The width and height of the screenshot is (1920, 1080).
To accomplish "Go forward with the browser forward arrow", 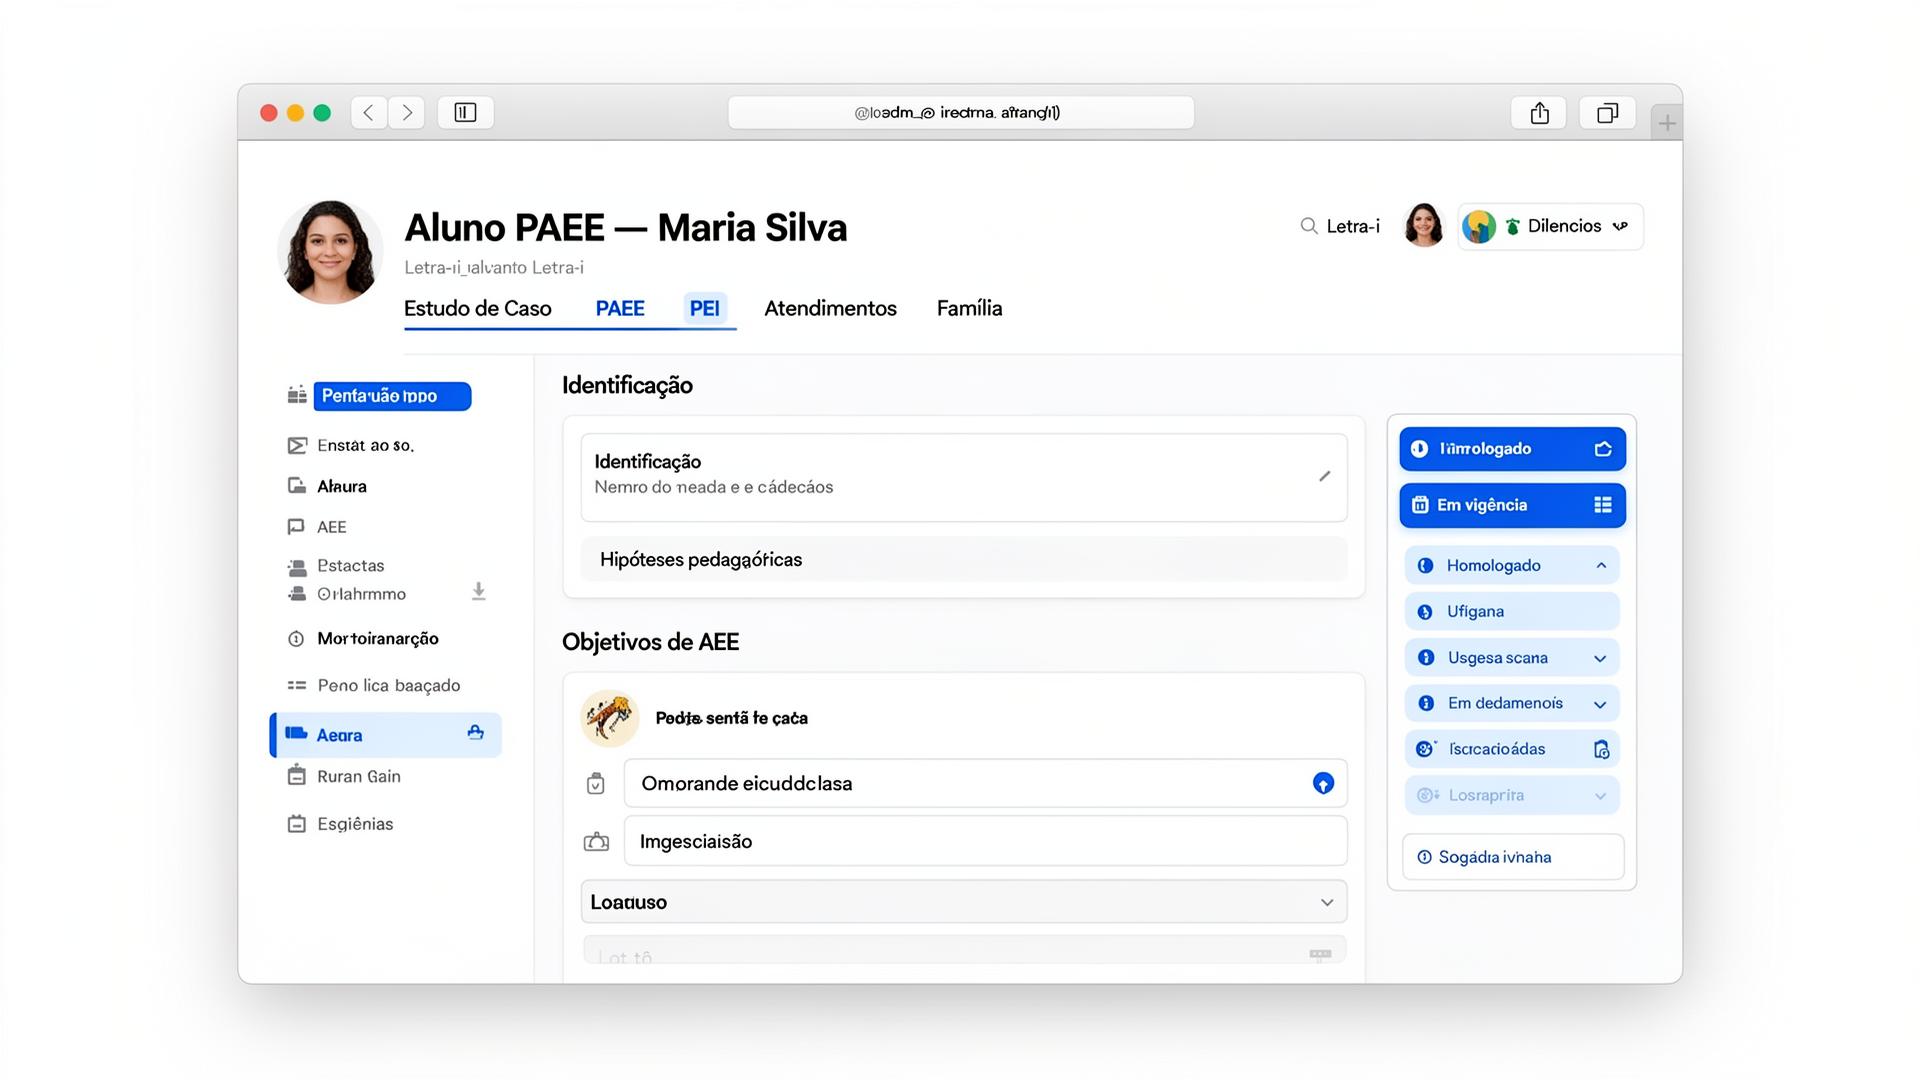I will pyautogui.click(x=407, y=113).
